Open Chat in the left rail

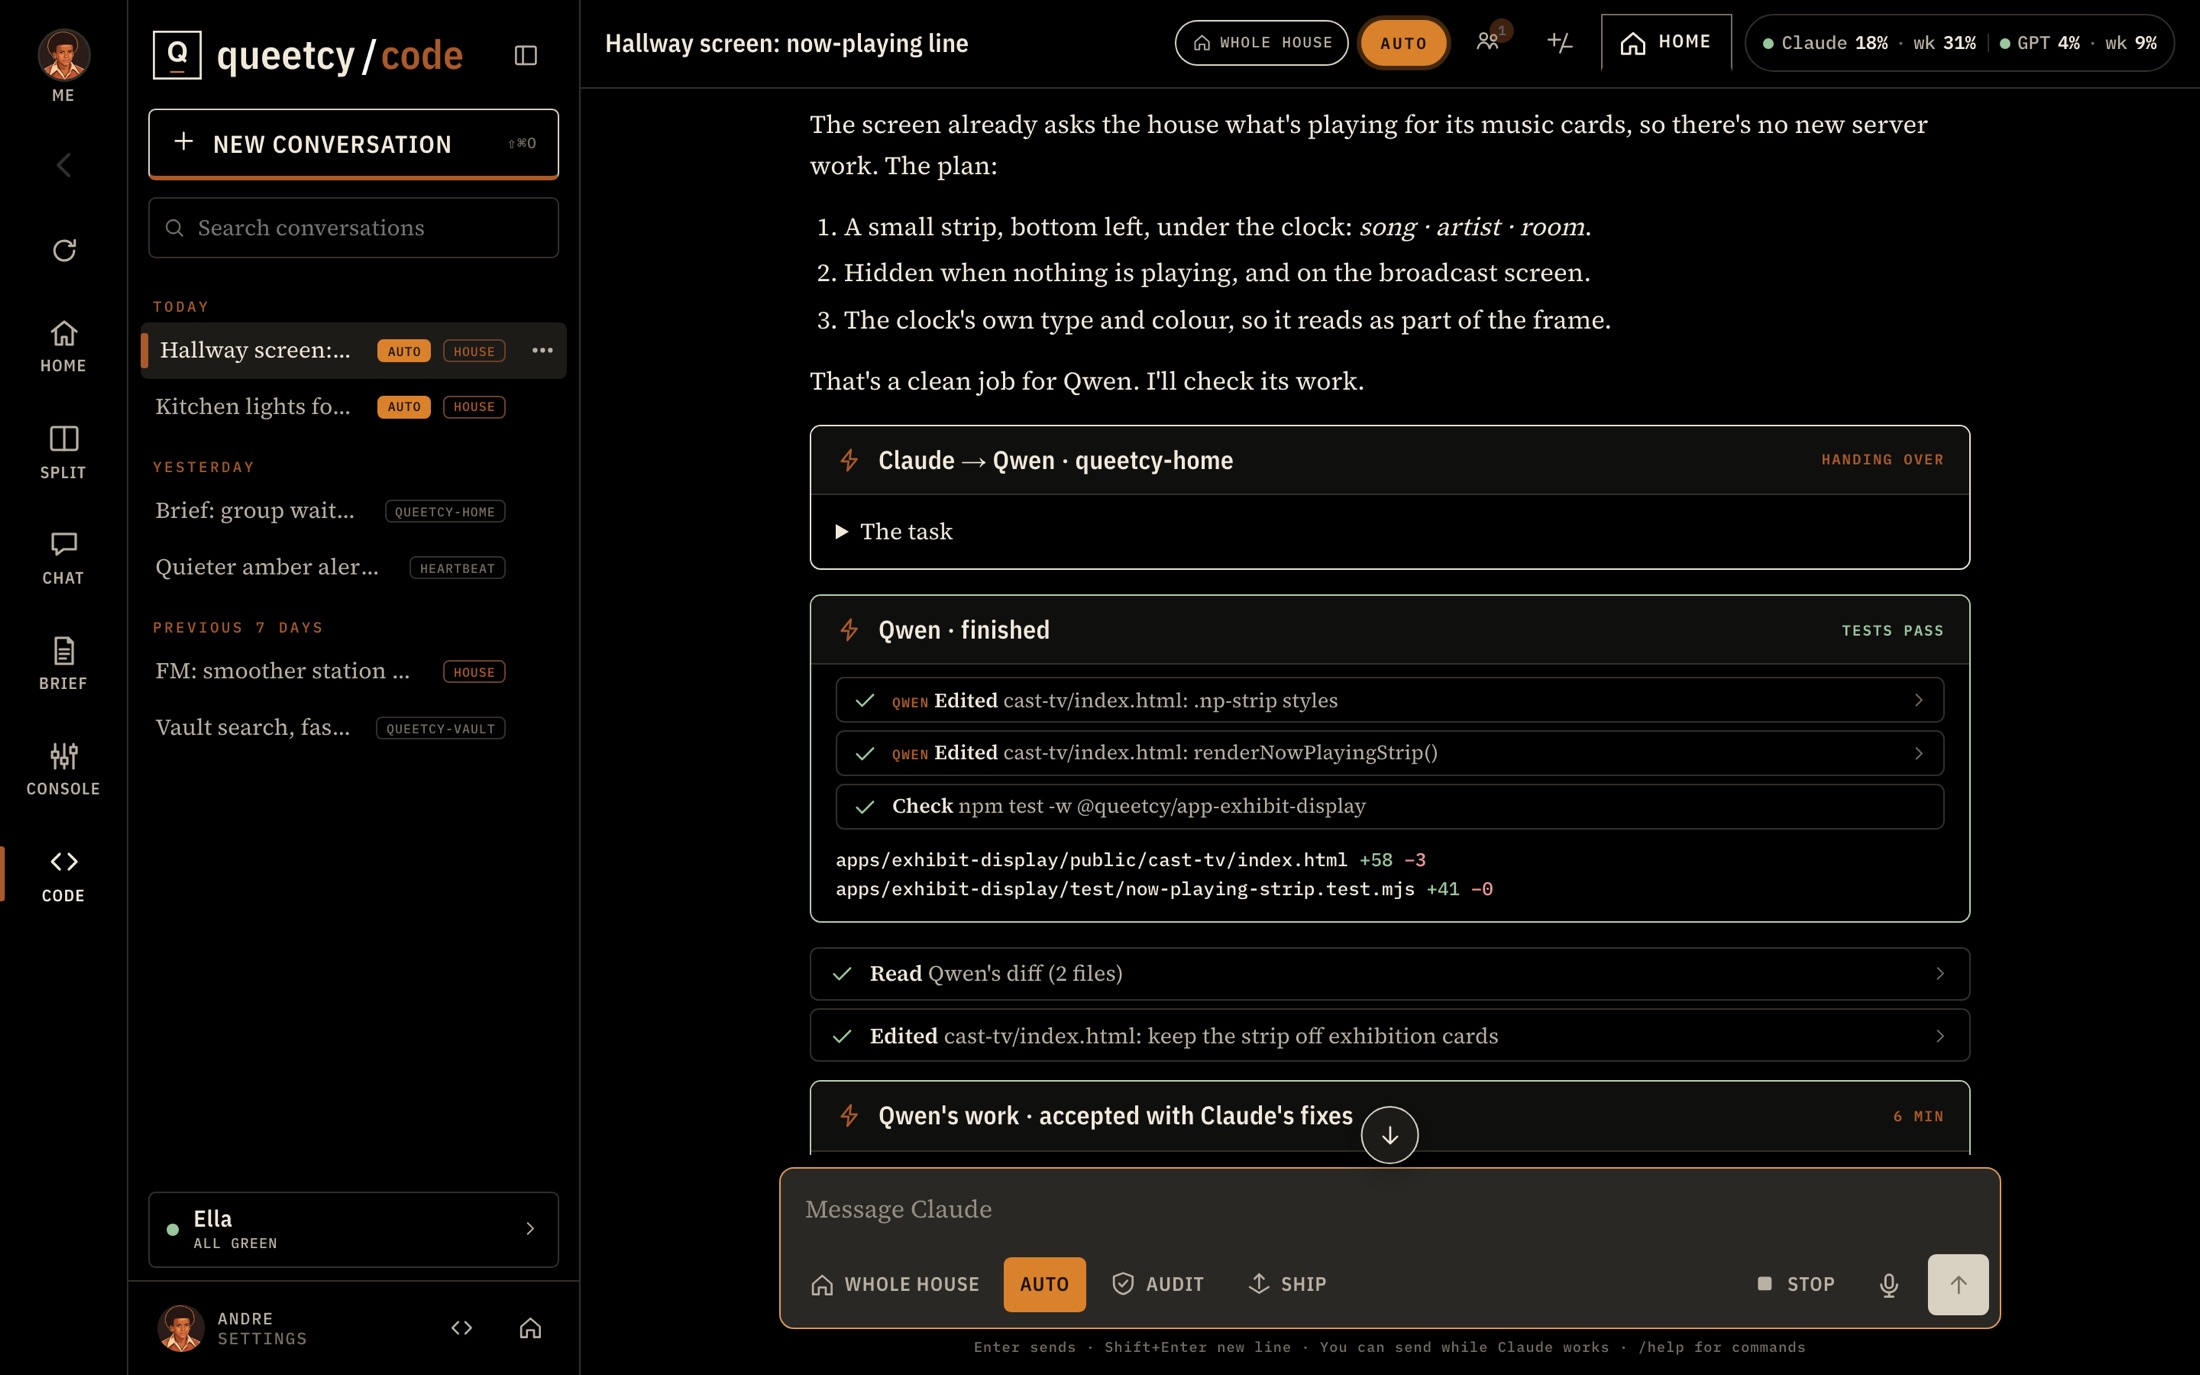coord(63,558)
